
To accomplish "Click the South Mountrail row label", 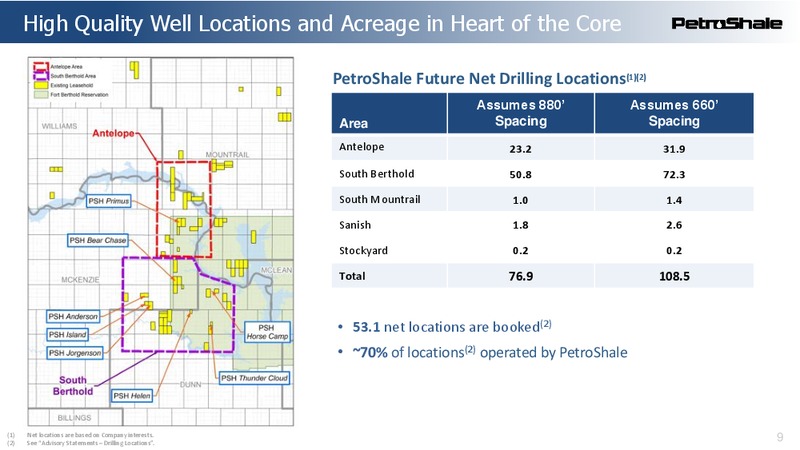I will pos(380,199).
